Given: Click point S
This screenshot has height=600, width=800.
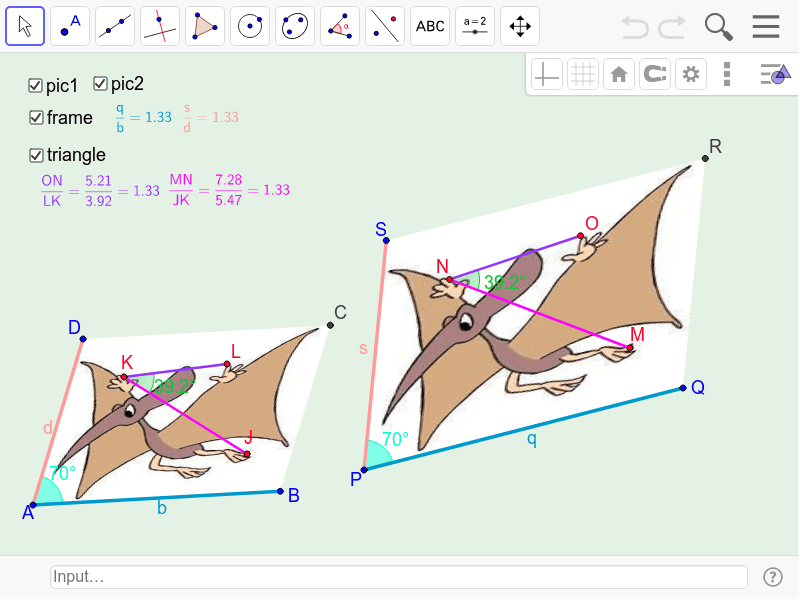Looking at the screenshot, I should point(386,240).
